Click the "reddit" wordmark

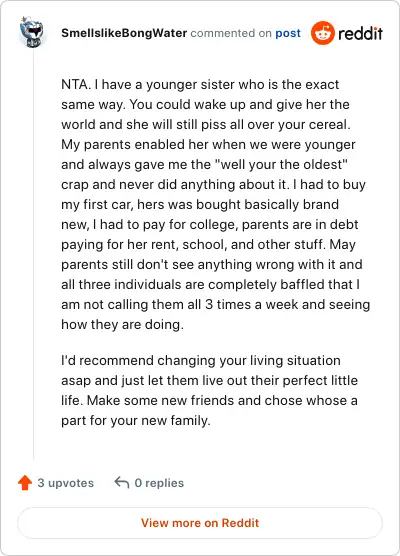[x=360, y=33]
